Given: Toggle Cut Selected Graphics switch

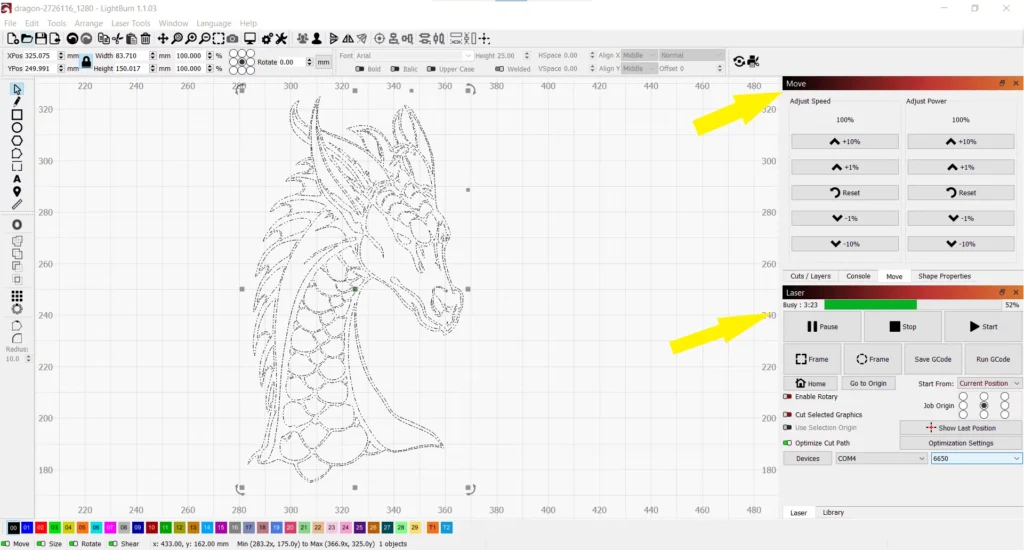Looking at the screenshot, I should pyautogui.click(x=788, y=414).
